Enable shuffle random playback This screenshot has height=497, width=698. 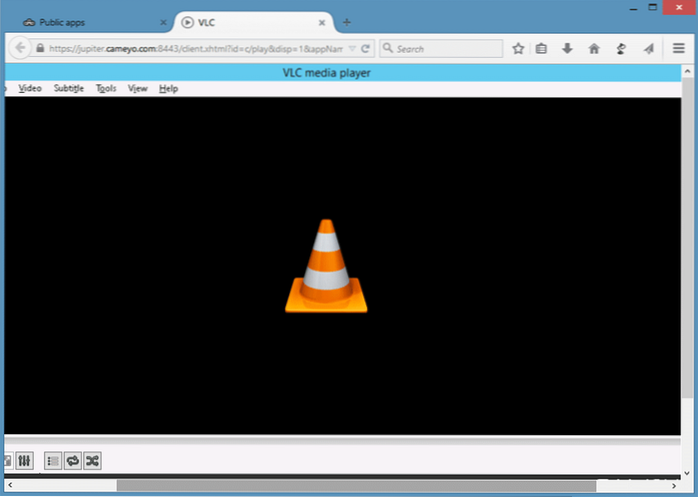pos(92,461)
